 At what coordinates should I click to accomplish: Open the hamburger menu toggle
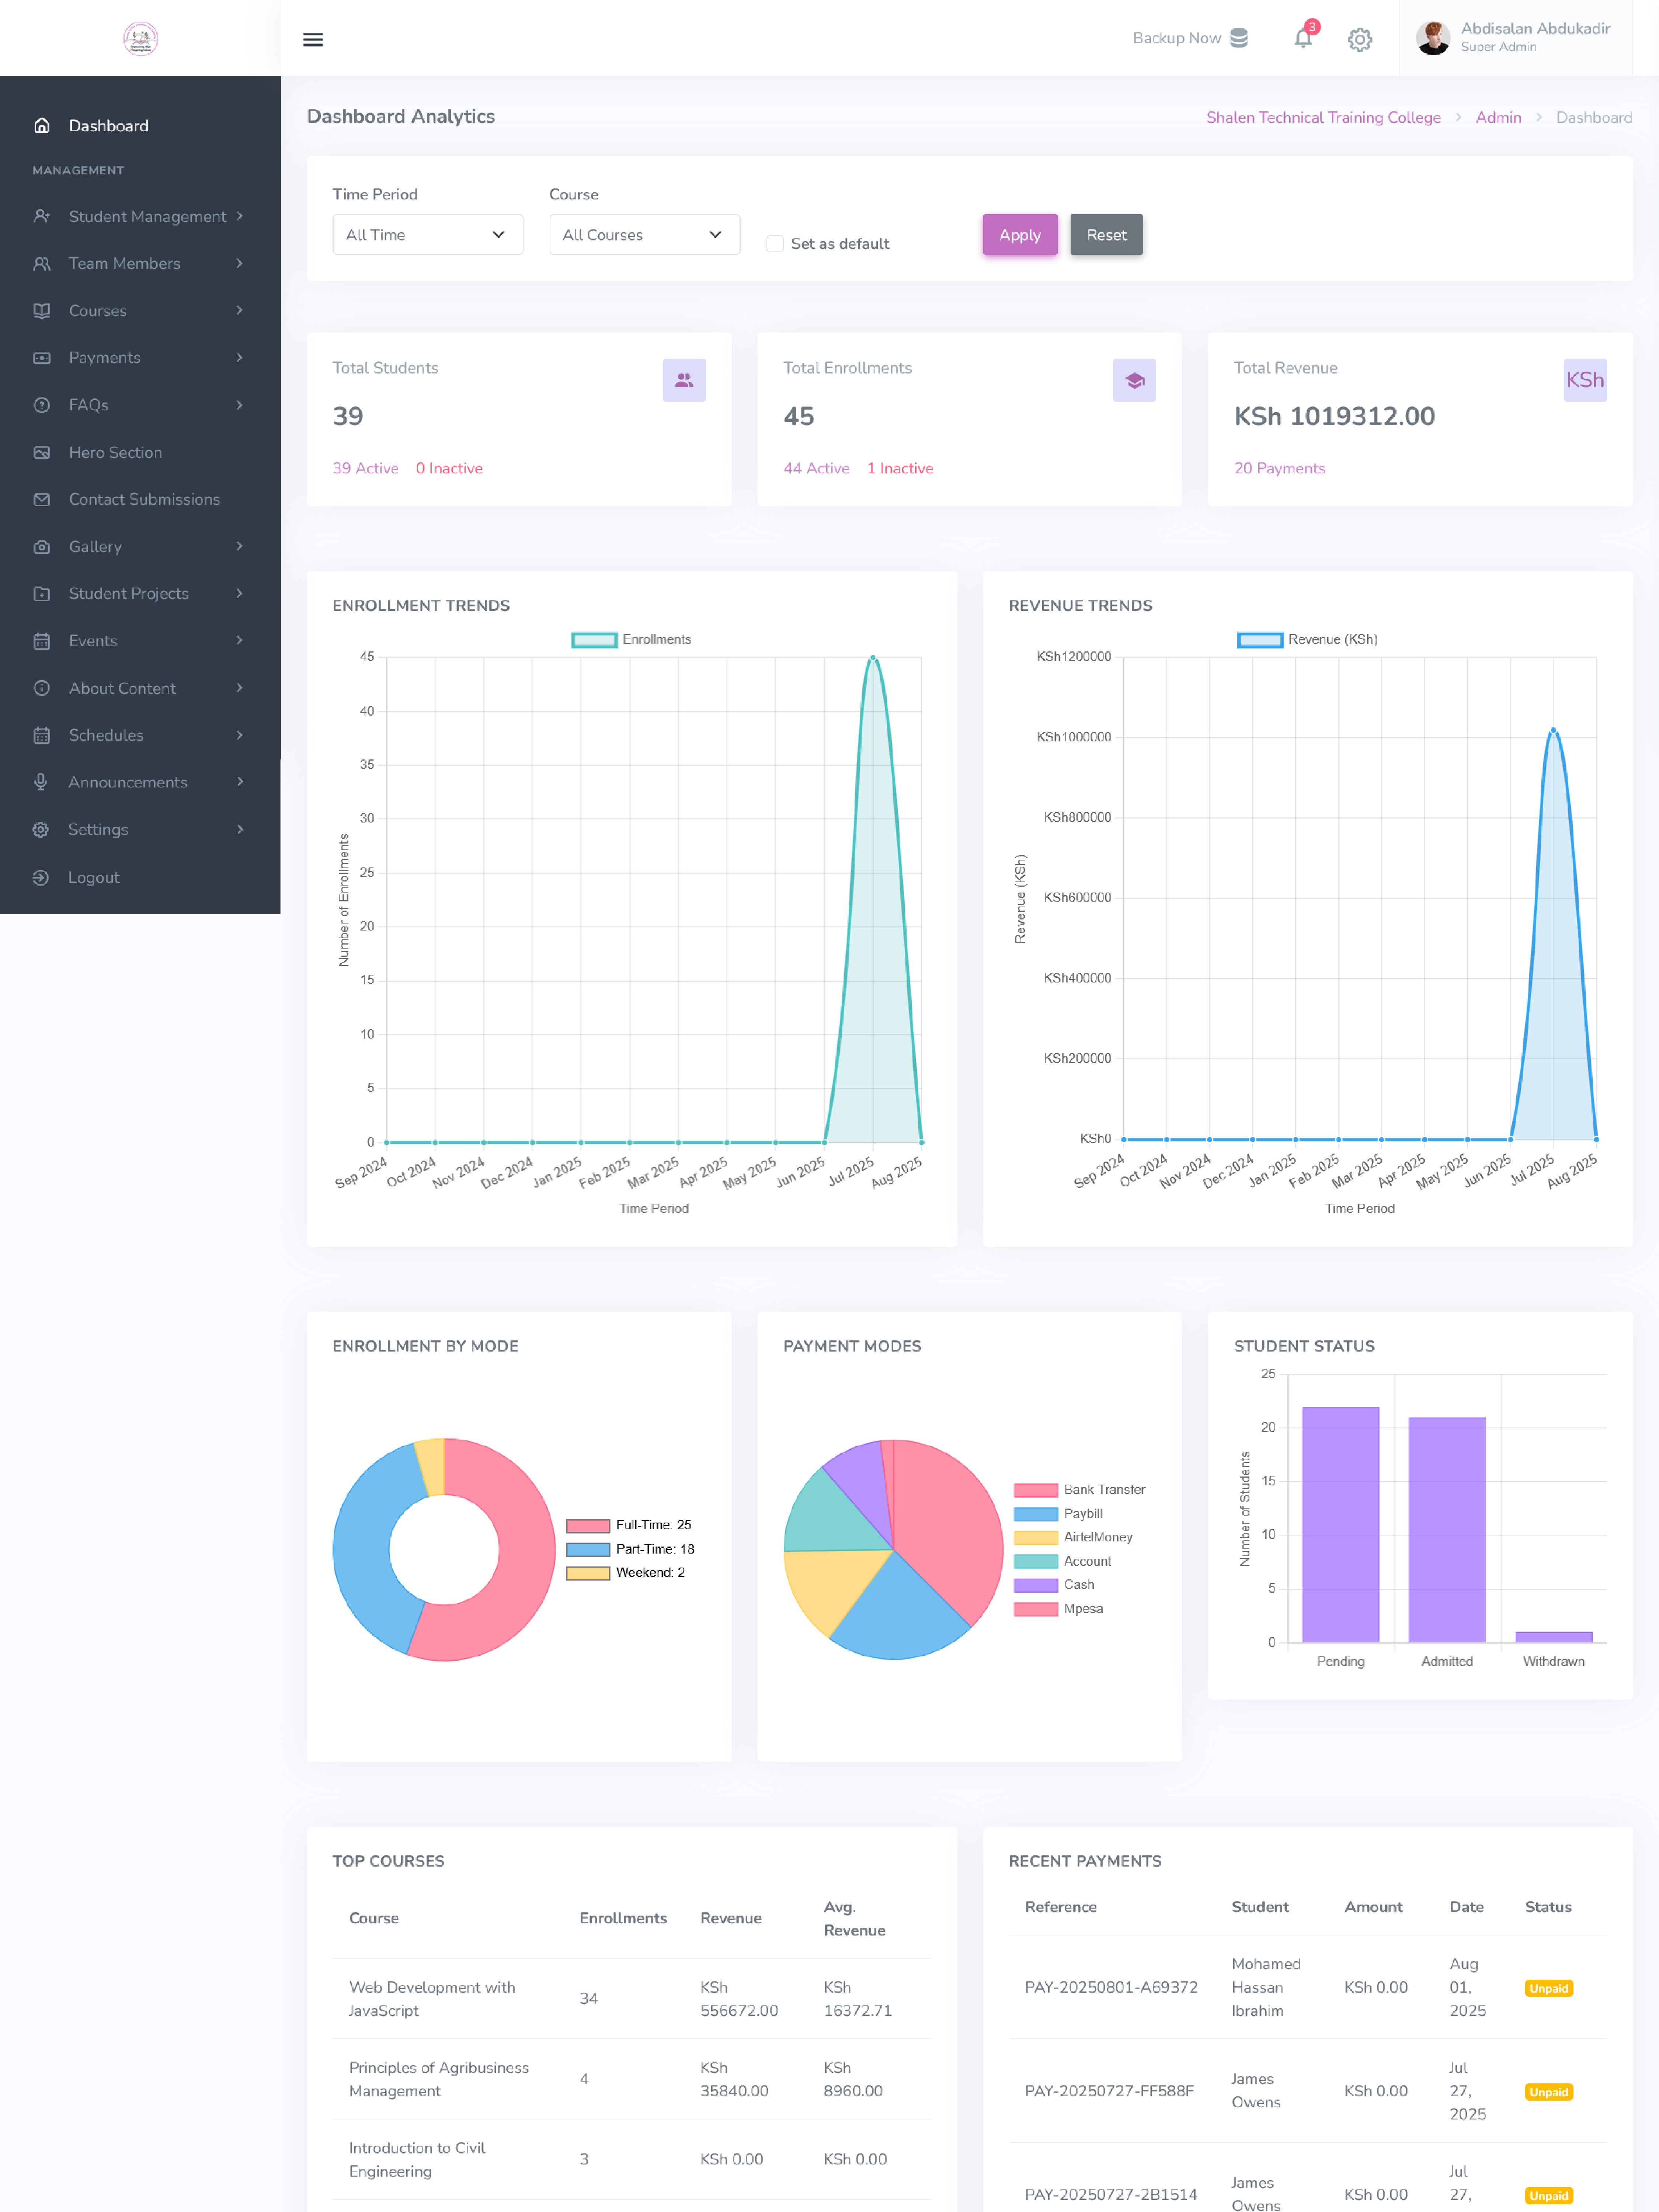click(x=313, y=39)
